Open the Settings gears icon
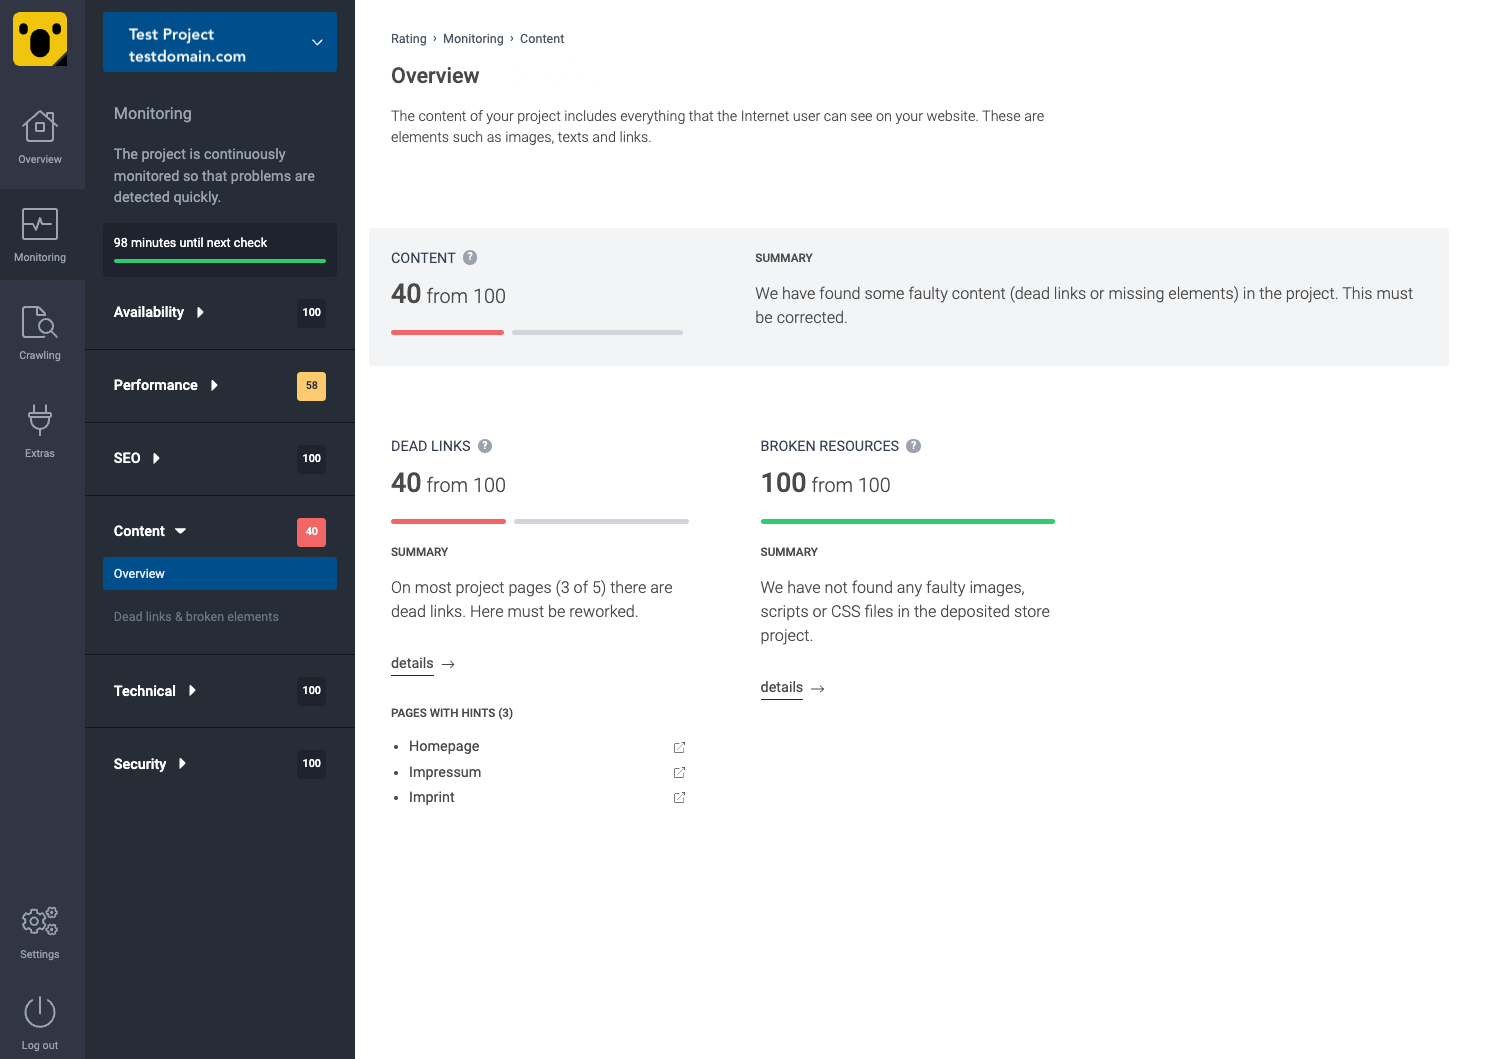1486x1059 pixels. (x=40, y=921)
